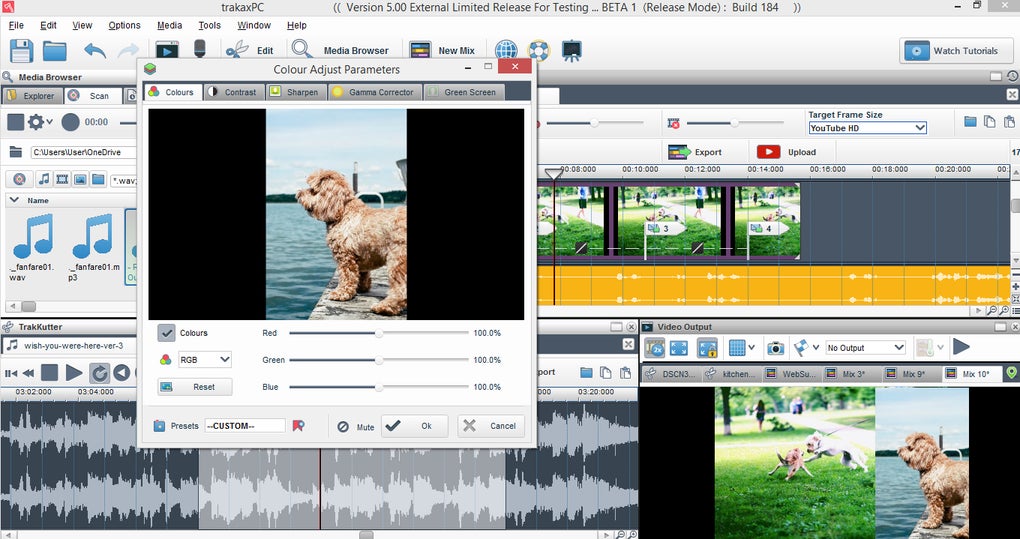Click the presentation board icon in toolbar
This screenshot has height=539, width=1020.
coord(571,50)
